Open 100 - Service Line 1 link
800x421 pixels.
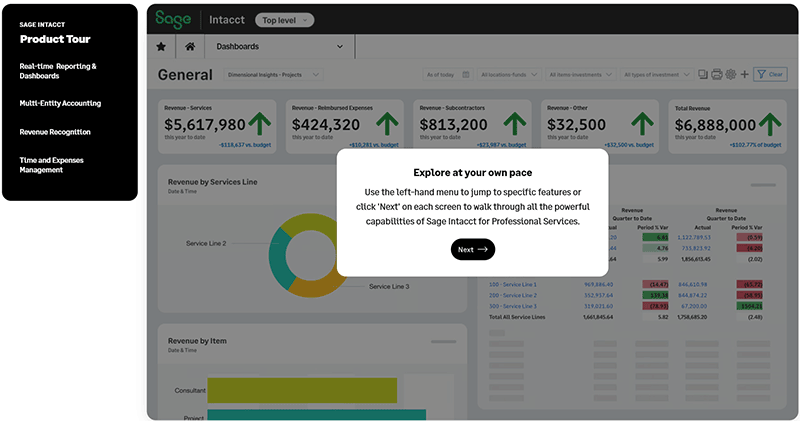click(x=513, y=284)
